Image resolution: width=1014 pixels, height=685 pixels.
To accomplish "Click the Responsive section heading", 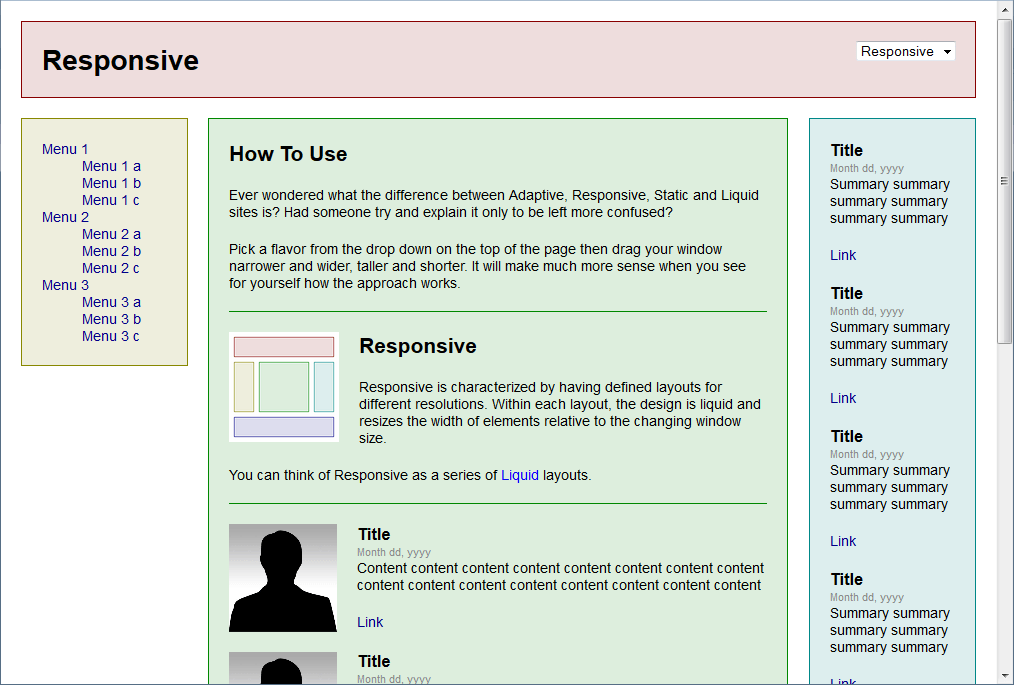I will (x=418, y=346).
